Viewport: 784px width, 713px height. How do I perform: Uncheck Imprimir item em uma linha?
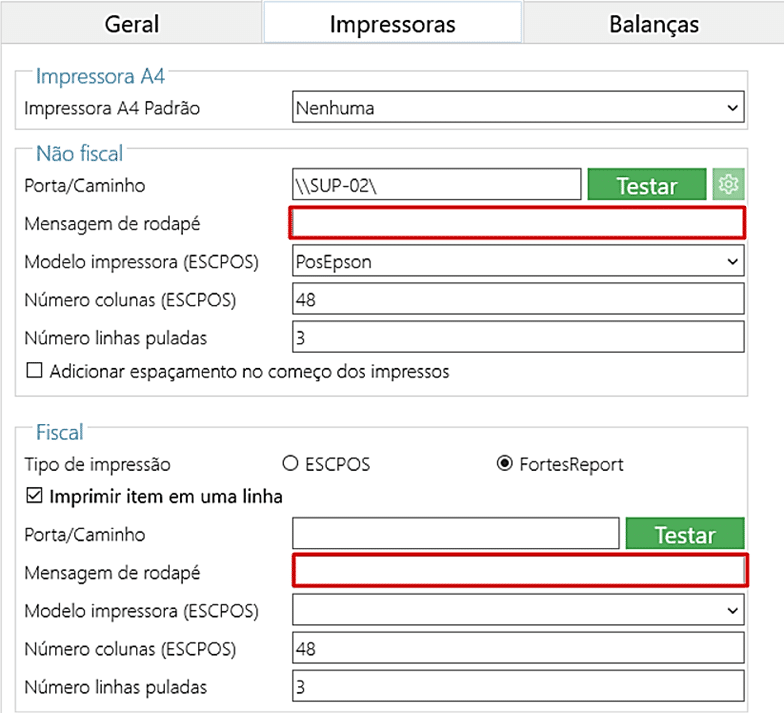pos(35,497)
